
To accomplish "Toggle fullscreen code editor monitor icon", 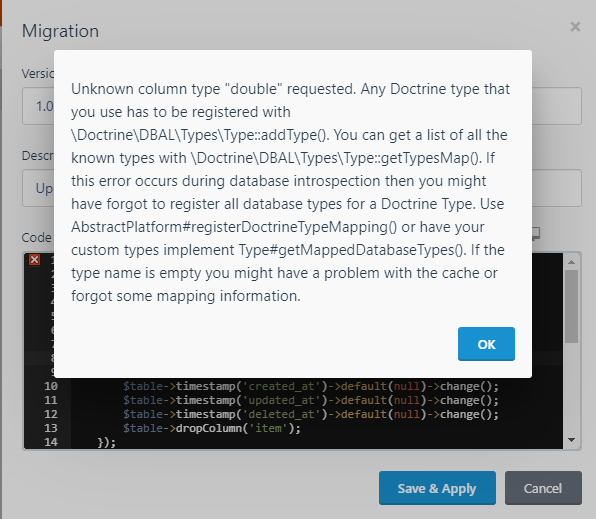I will click(536, 233).
